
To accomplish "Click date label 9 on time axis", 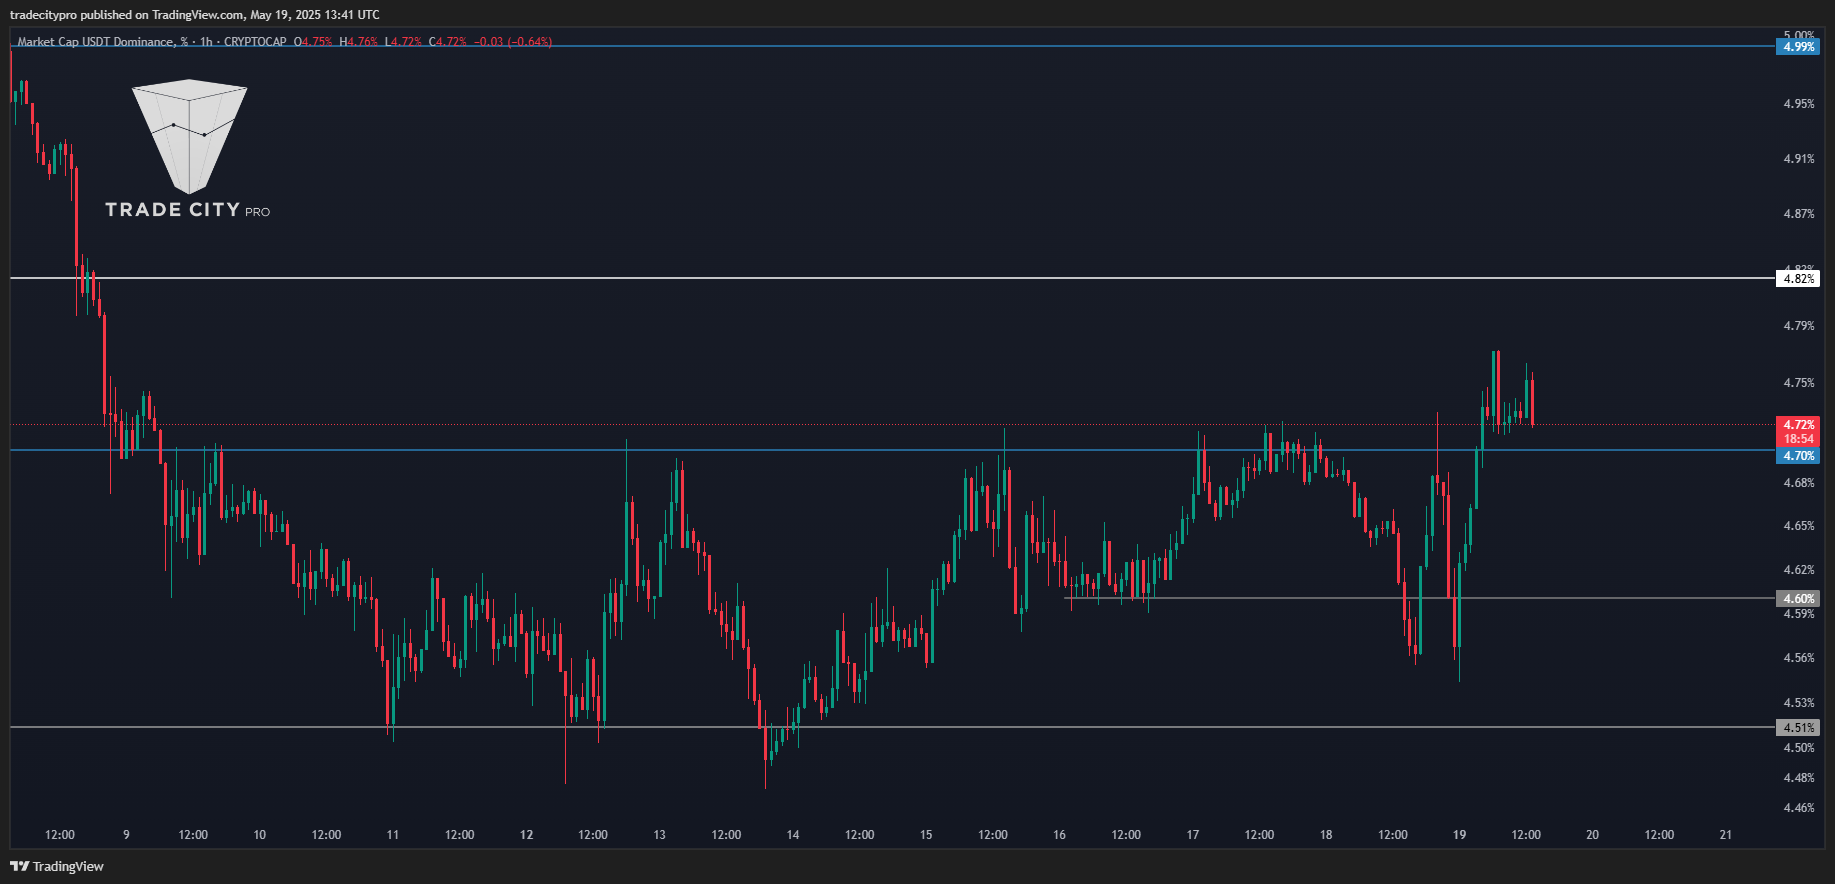I will click(x=126, y=835).
